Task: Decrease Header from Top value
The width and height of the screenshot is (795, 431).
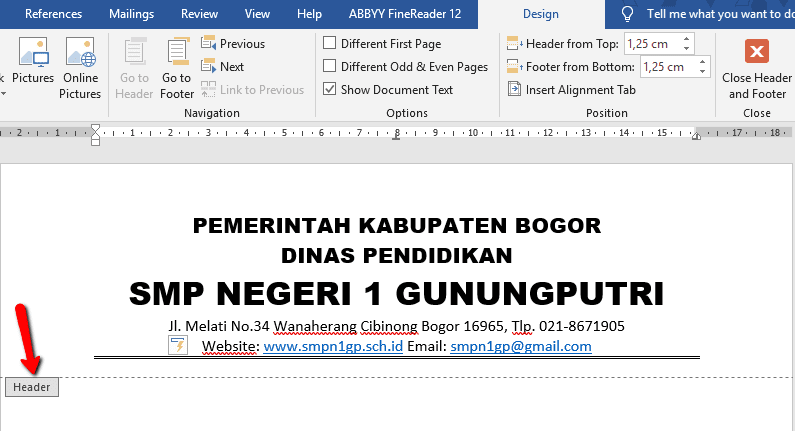Action: coord(686,49)
